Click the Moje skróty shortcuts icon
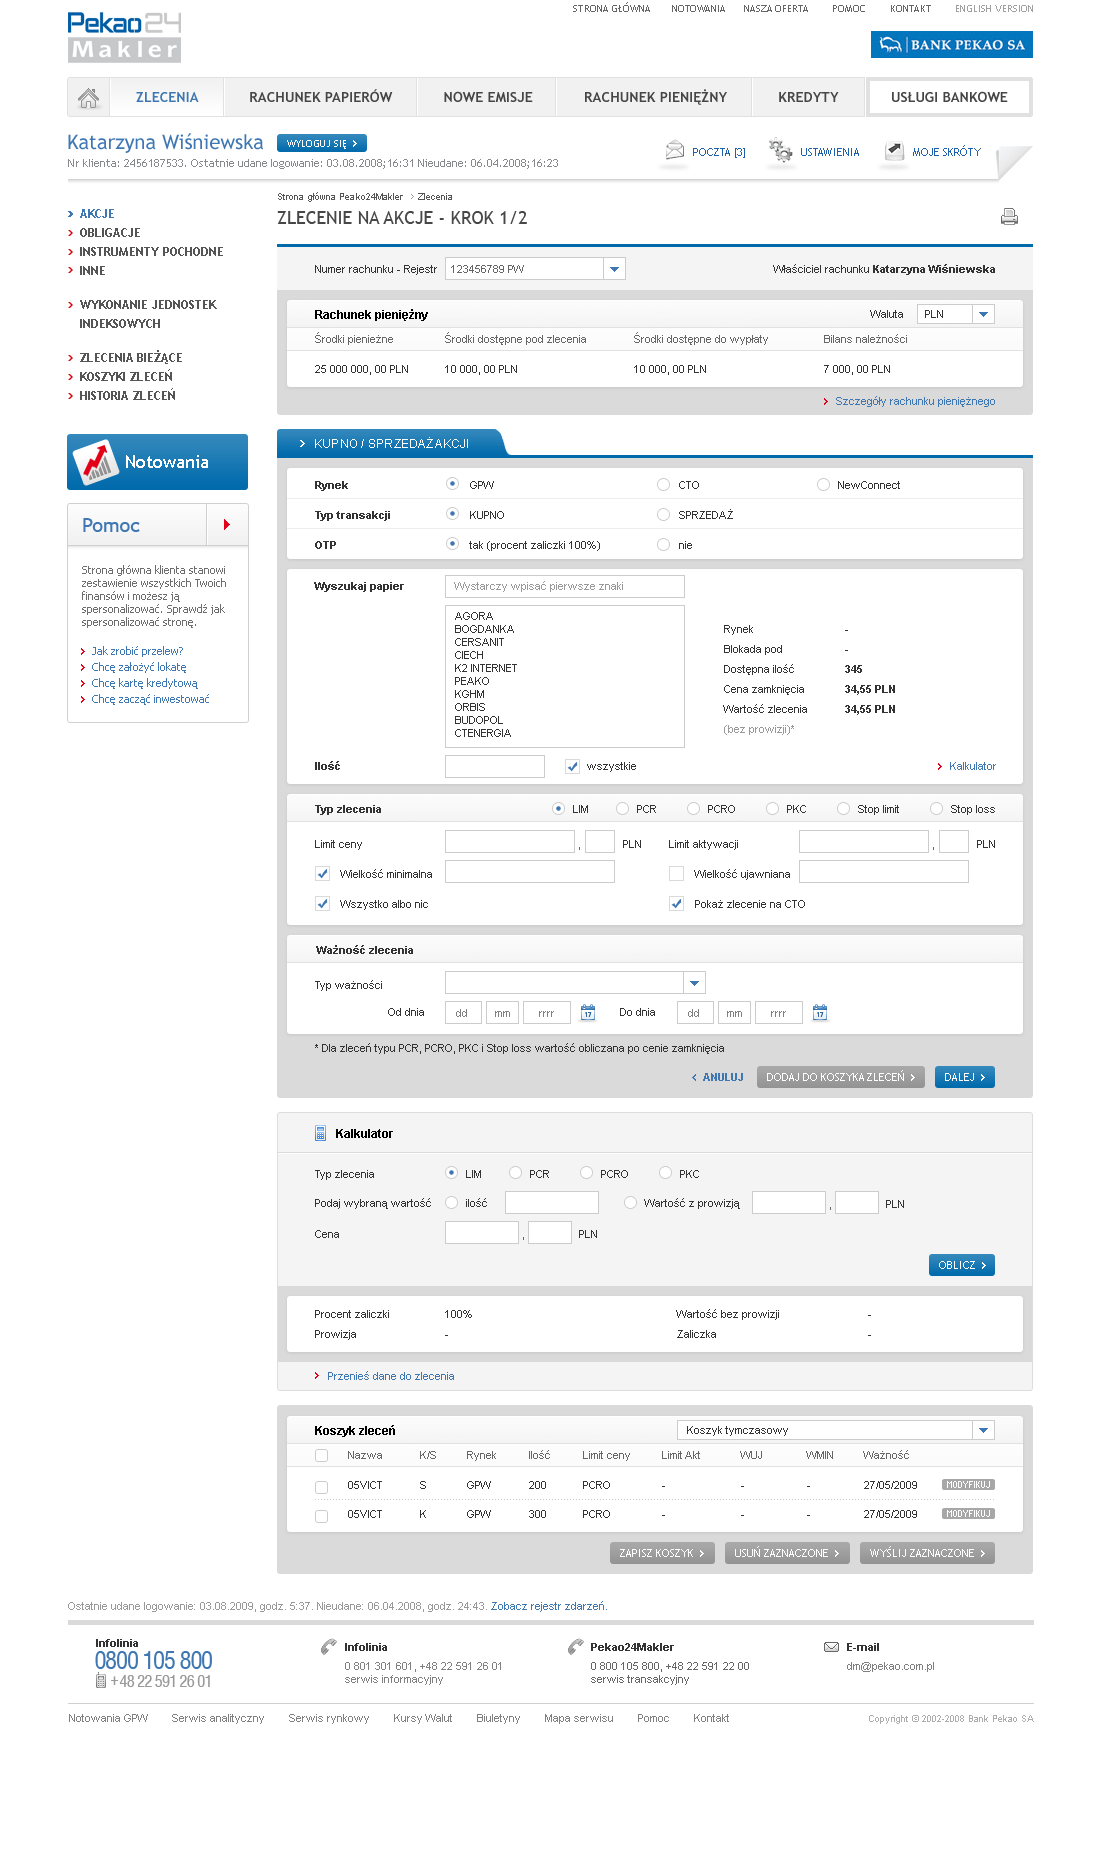 click(894, 151)
